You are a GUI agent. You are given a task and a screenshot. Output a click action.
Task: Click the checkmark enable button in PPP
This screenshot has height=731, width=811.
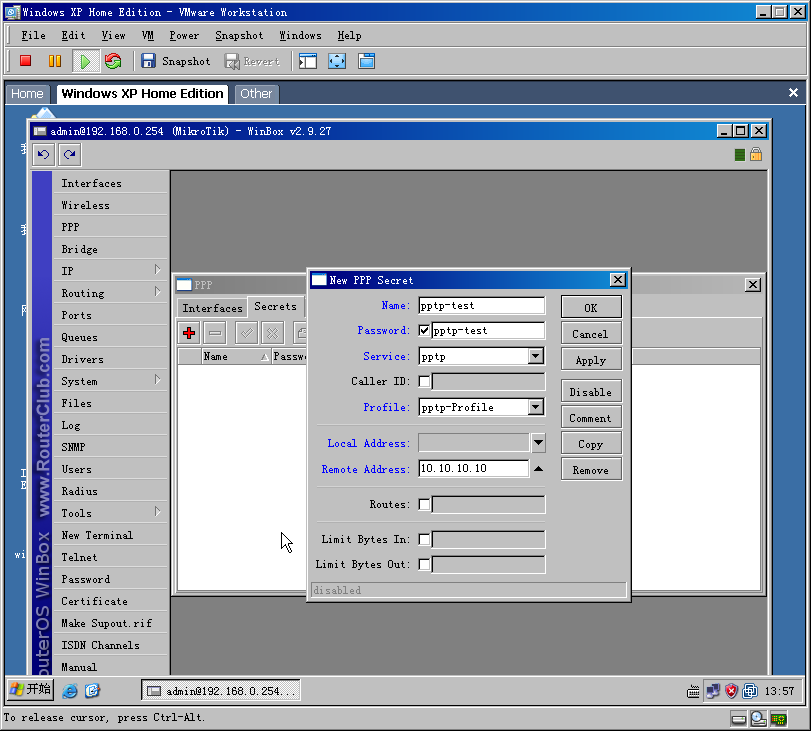[x=247, y=333]
